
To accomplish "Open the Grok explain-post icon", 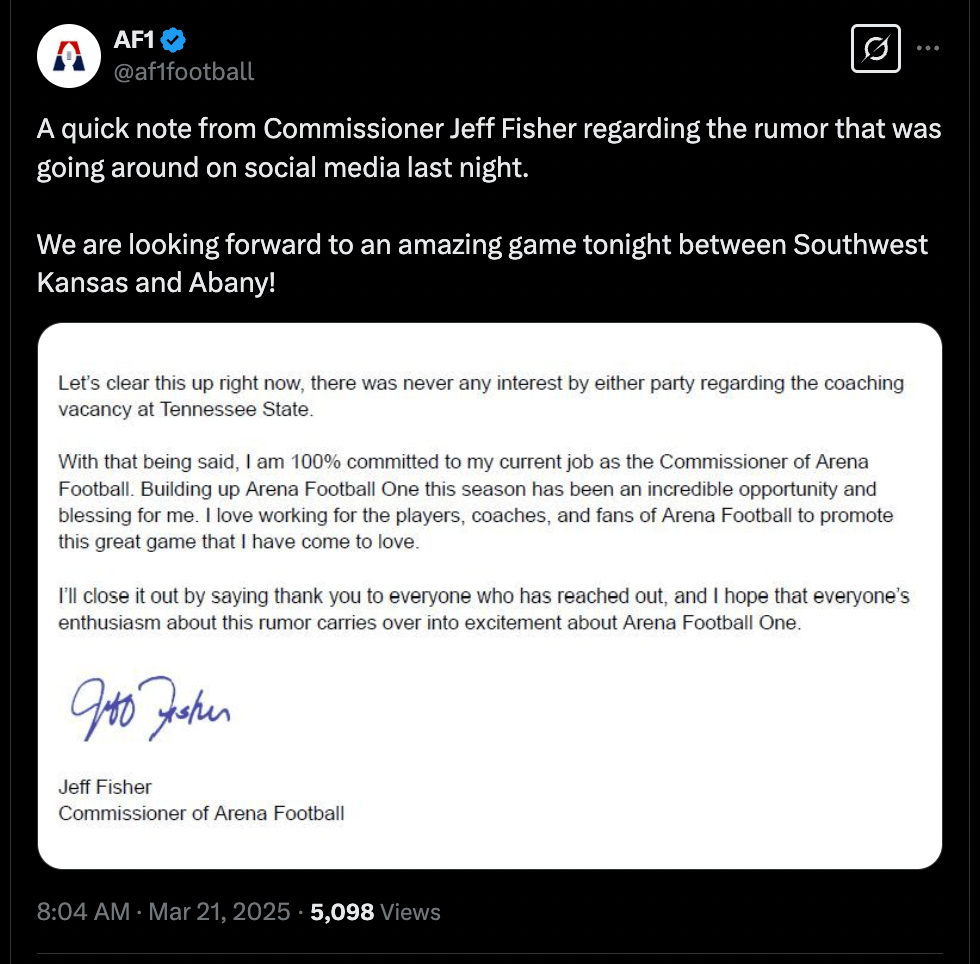I will pos(876,48).
